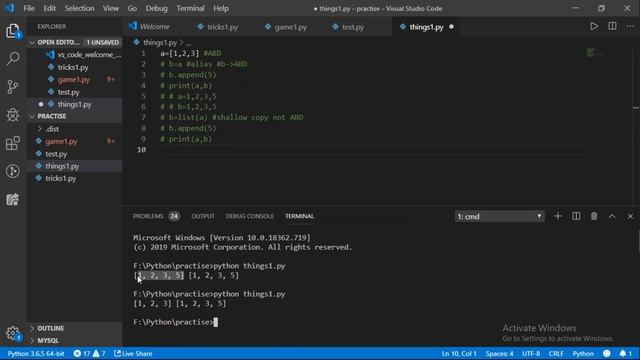Change encoding via UTF-8

[531, 353]
